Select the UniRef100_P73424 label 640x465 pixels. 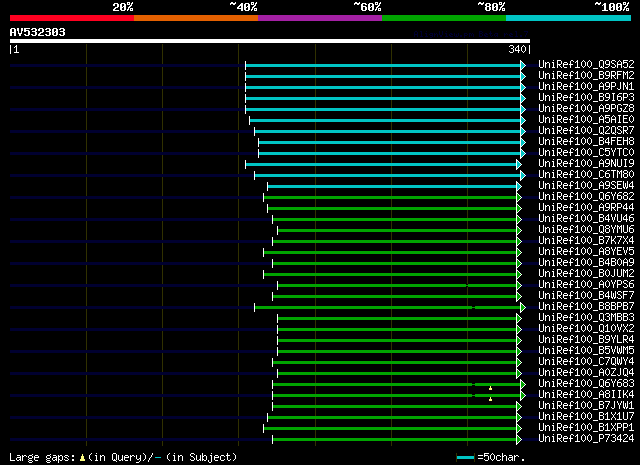pos(586,439)
